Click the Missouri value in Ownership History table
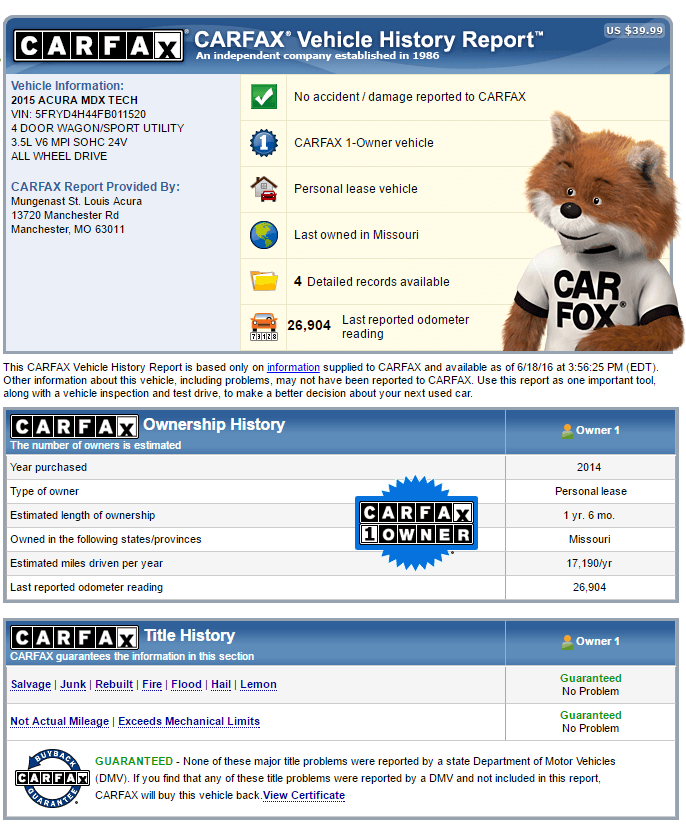 point(589,539)
